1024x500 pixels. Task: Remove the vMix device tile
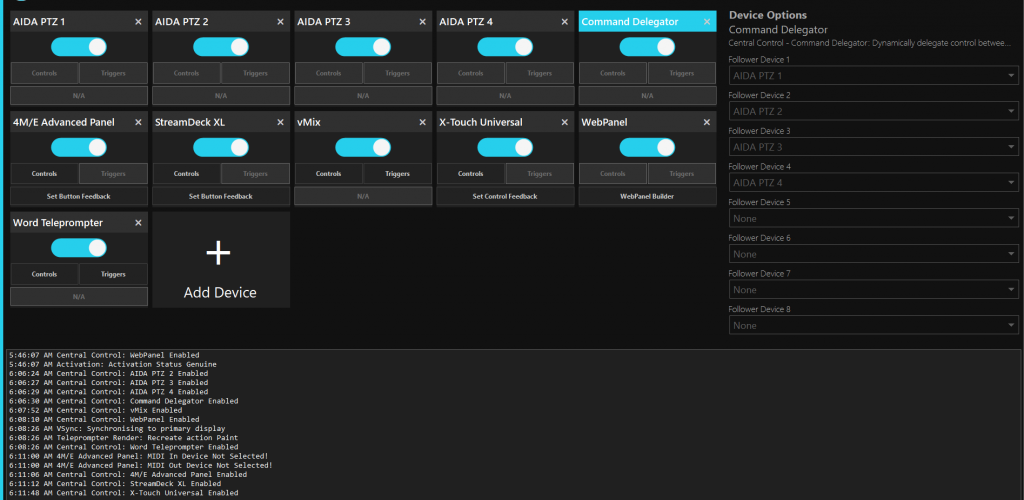tap(423, 122)
